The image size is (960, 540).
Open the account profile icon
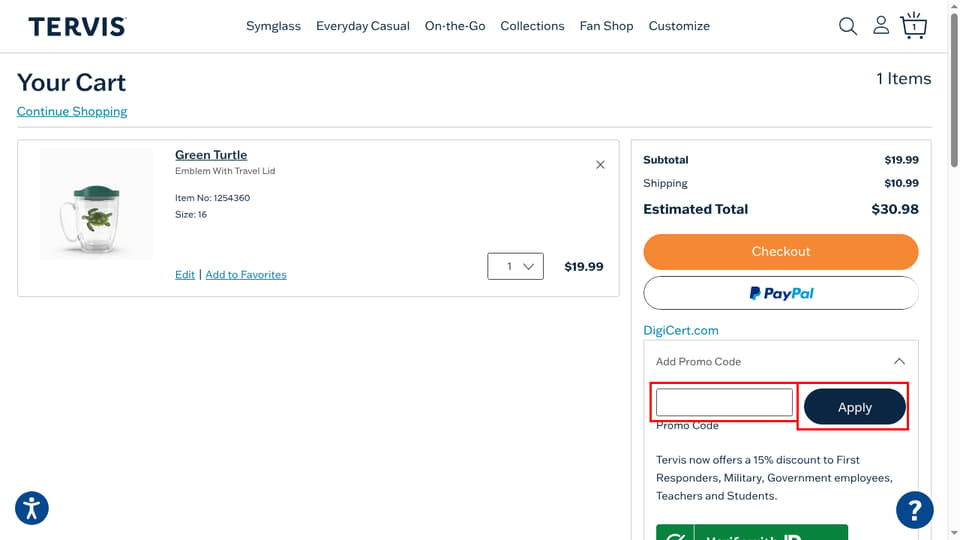point(880,25)
